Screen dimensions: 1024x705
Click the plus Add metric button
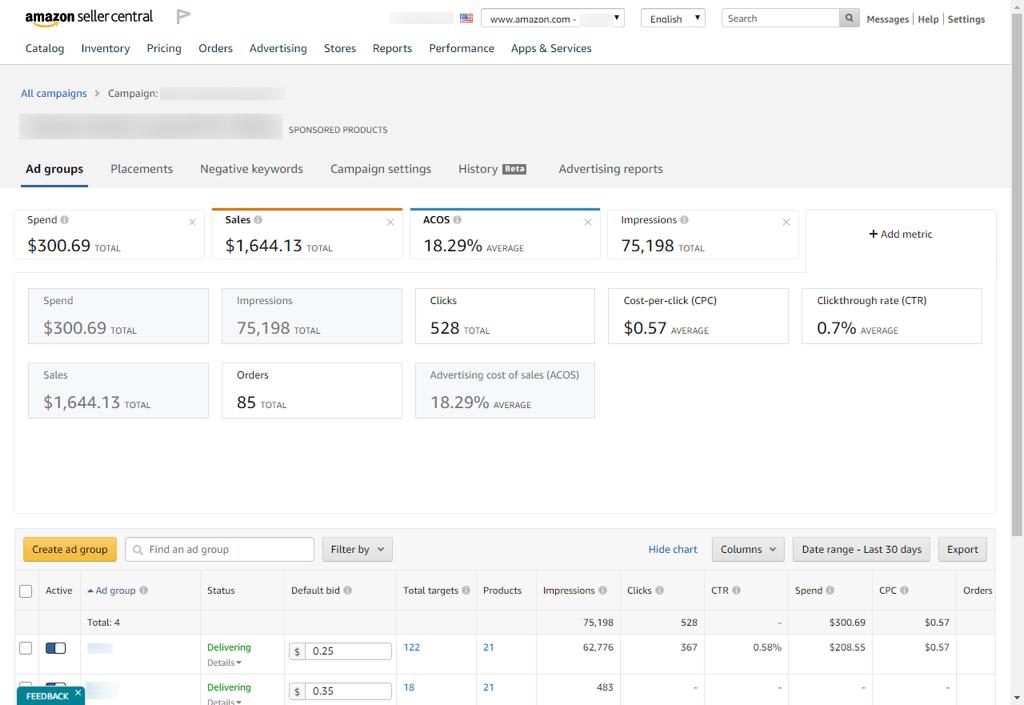(901, 234)
